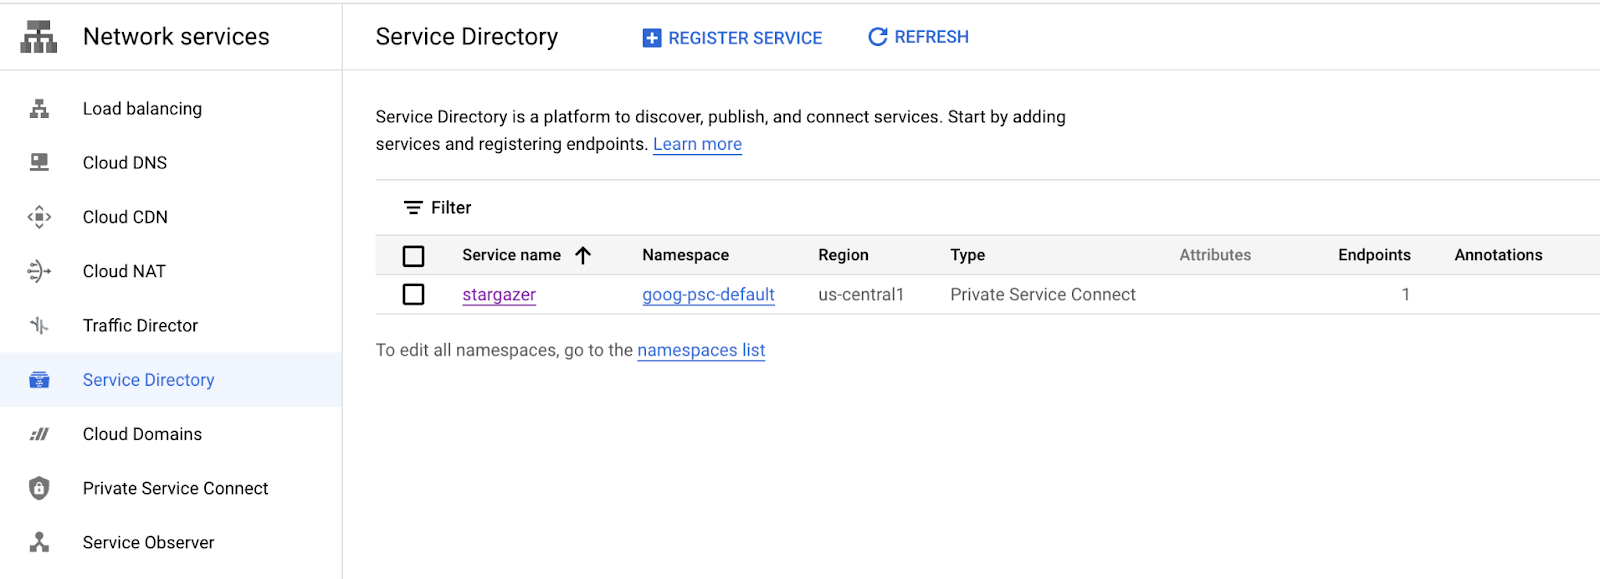1600x579 pixels.
Task: Click the Traffic Director sidebar icon
Action: 39,325
